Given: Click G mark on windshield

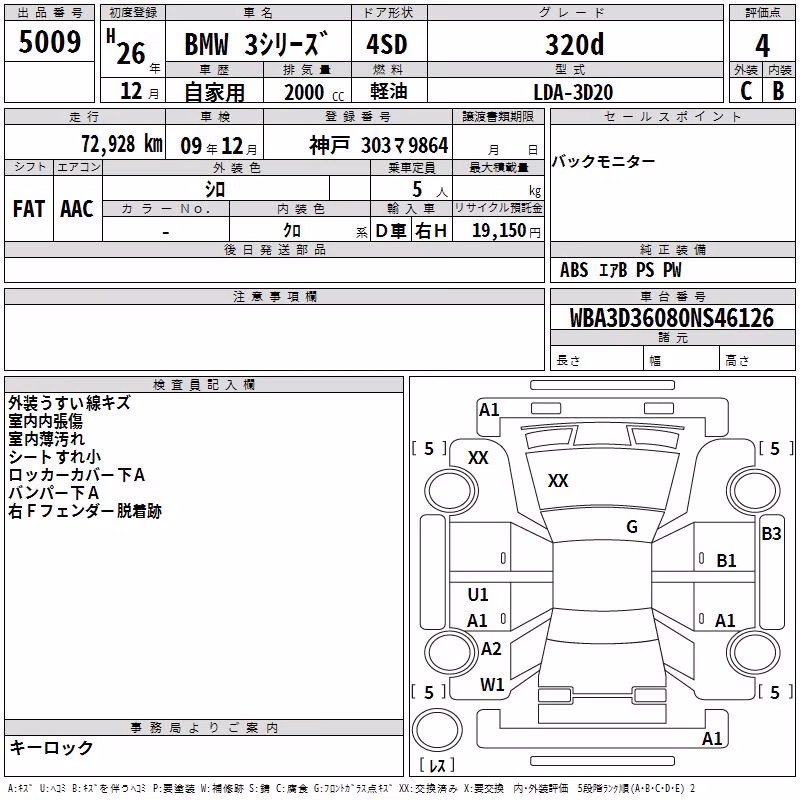Looking at the screenshot, I should click(x=632, y=527).
